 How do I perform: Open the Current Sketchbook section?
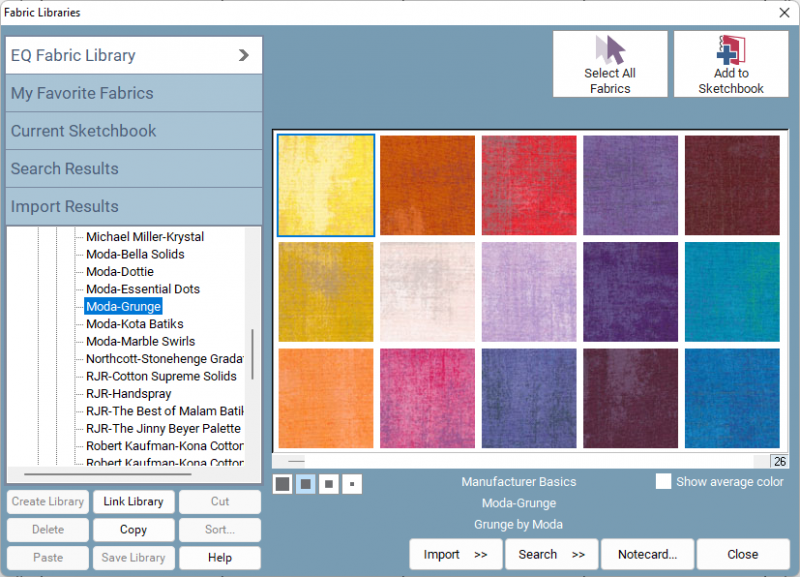(x=134, y=131)
